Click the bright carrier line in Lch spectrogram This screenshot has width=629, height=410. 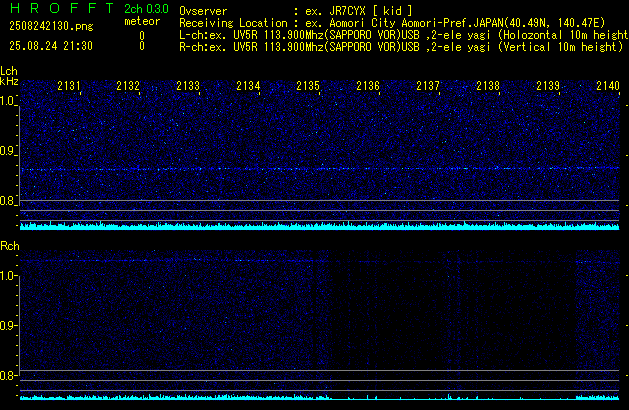click(x=320, y=169)
